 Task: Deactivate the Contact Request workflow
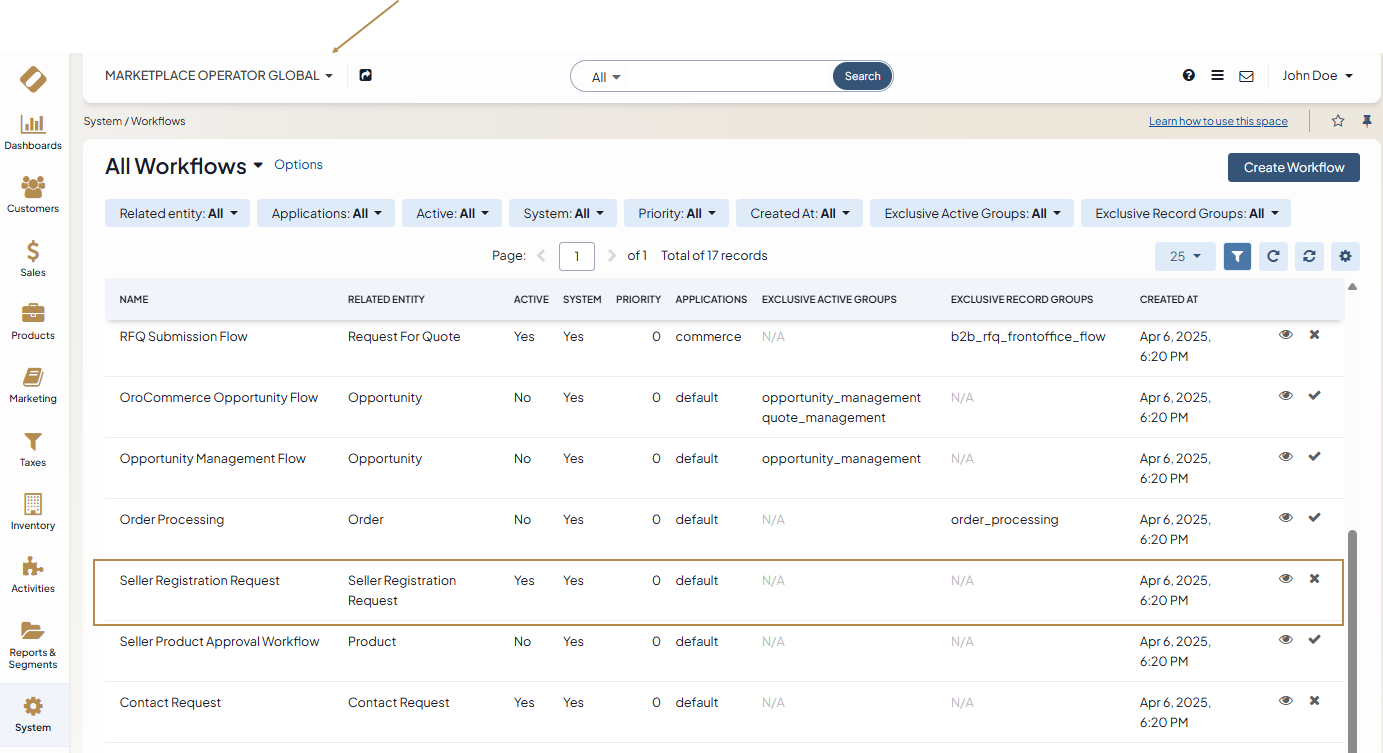pos(1314,701)
